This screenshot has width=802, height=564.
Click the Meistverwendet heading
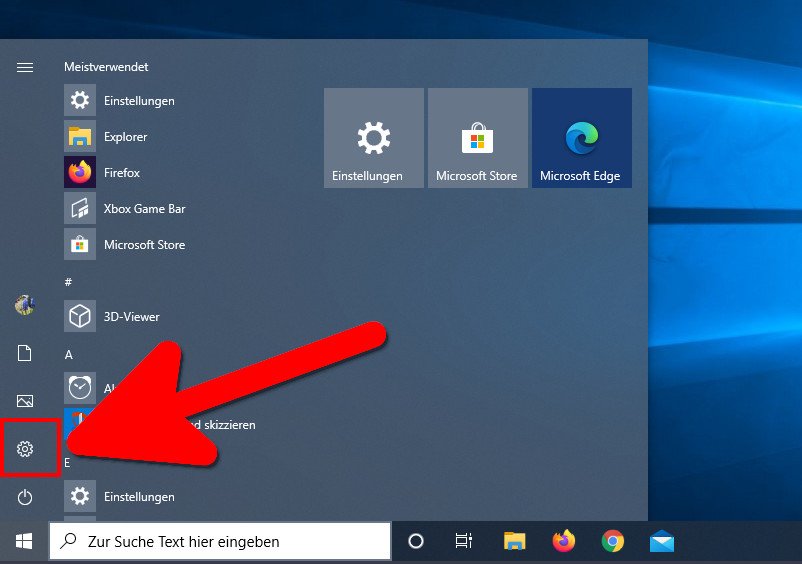coord(106,67)
